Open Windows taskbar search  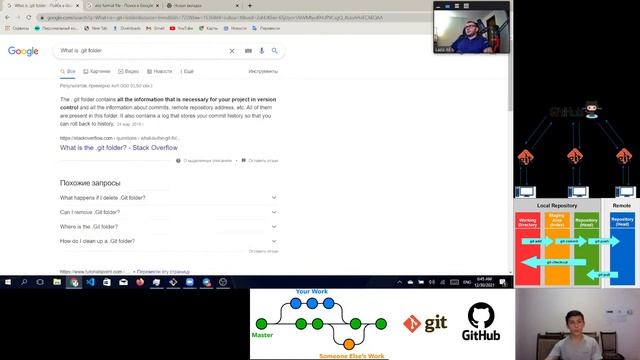(x=24, y=282)
